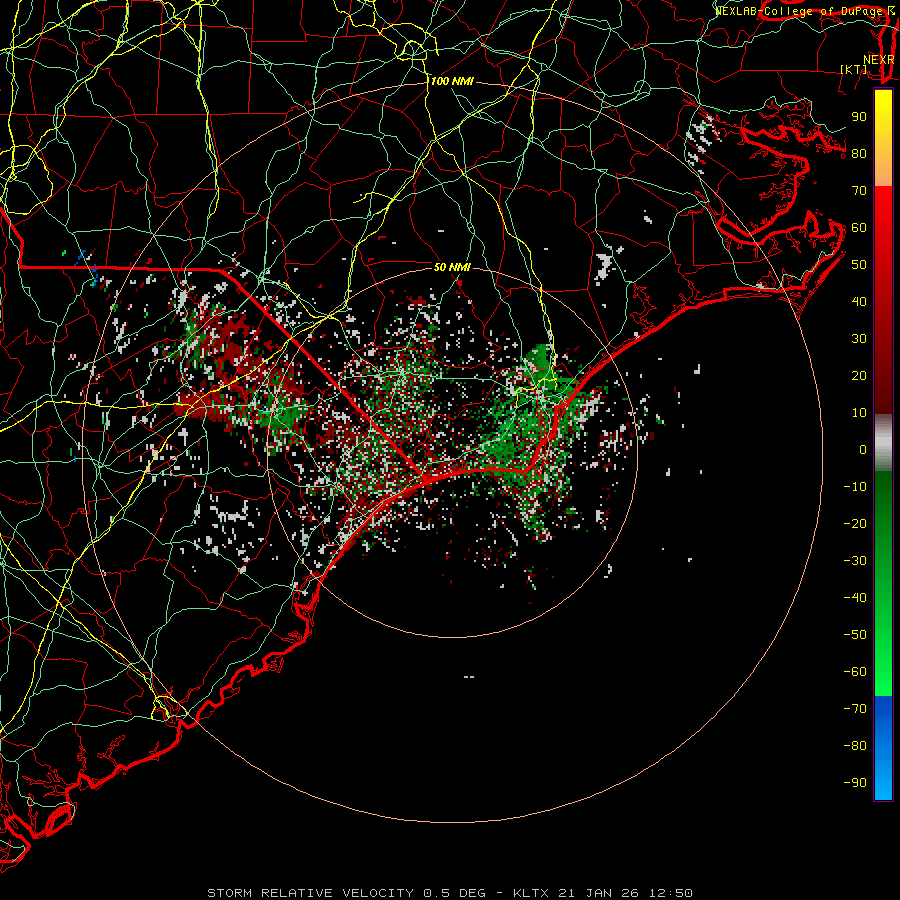The height and width of the screenshot is (900, 900).
Task: Select the -60 value on the velocity scale
Action: (855, 672)
